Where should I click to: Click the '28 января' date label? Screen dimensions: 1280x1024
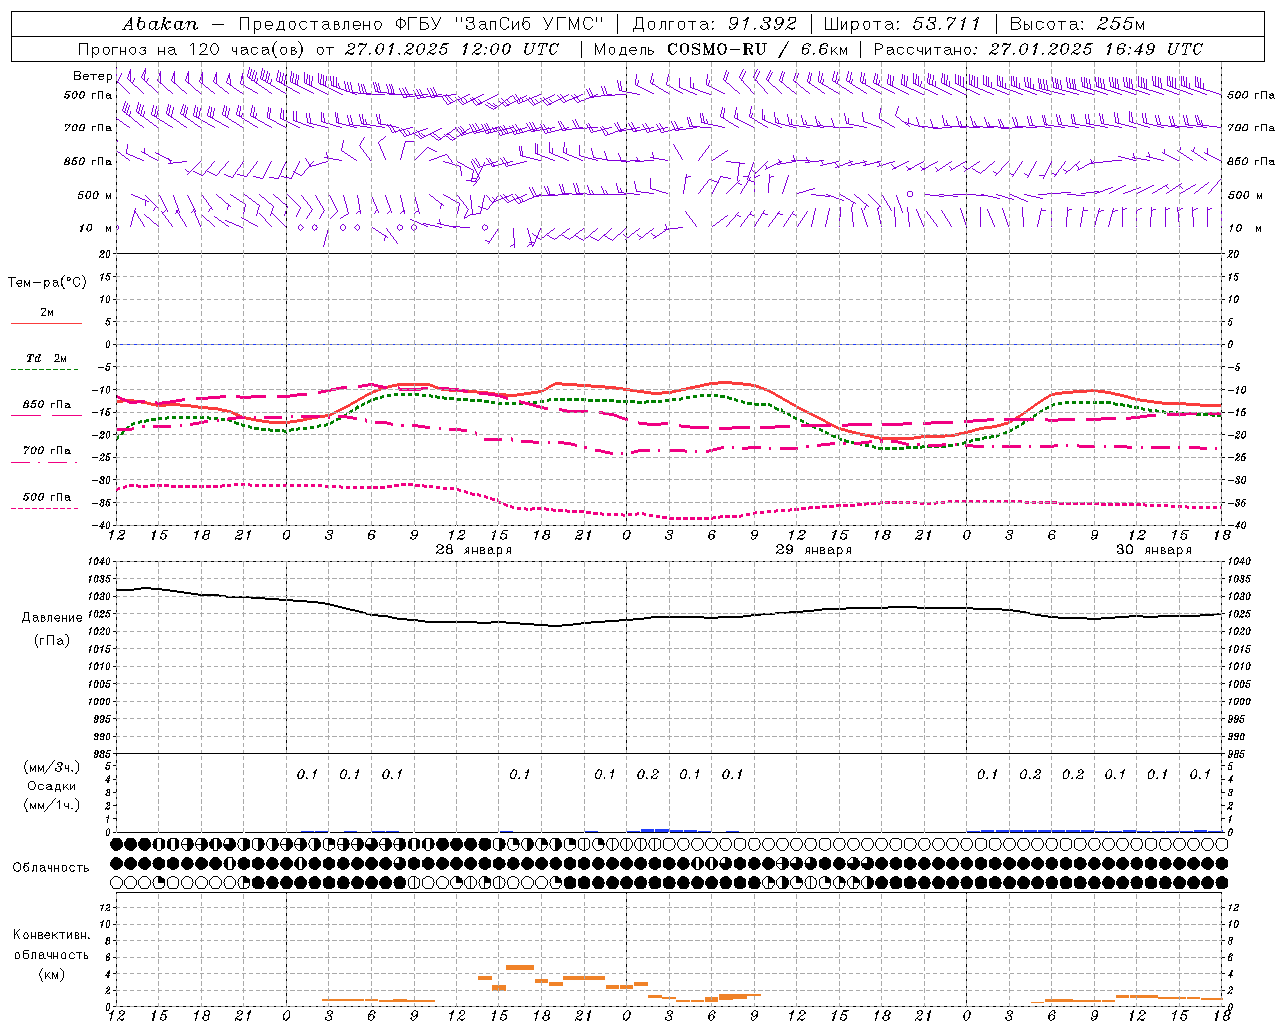[474, 550]
